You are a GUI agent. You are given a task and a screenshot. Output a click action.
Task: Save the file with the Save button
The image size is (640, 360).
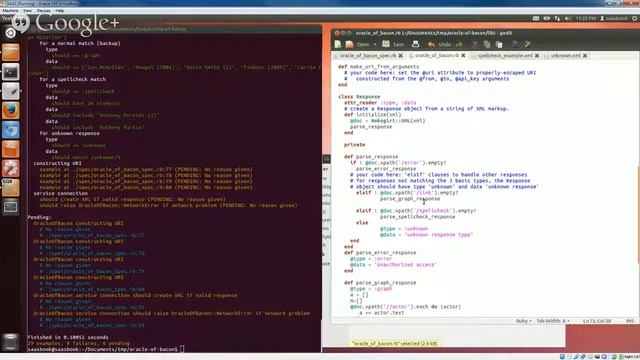tap(393, 44)
